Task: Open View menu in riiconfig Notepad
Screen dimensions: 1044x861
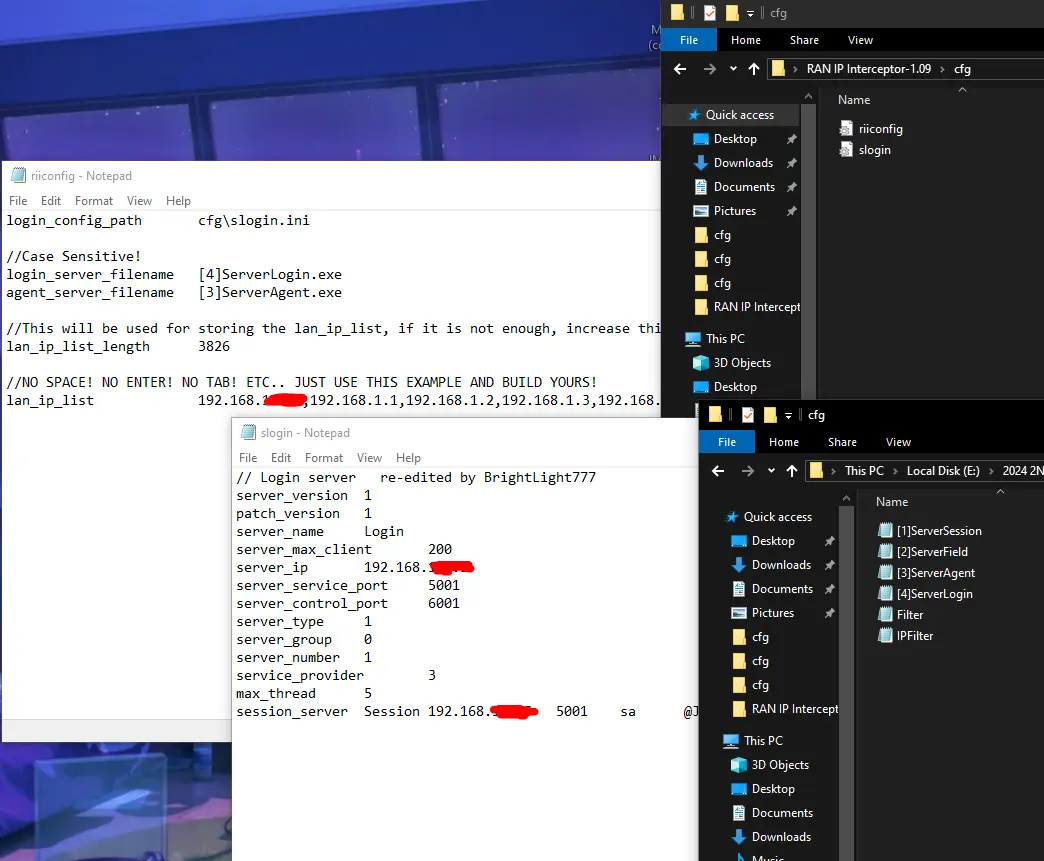Action: coord(139,200)
